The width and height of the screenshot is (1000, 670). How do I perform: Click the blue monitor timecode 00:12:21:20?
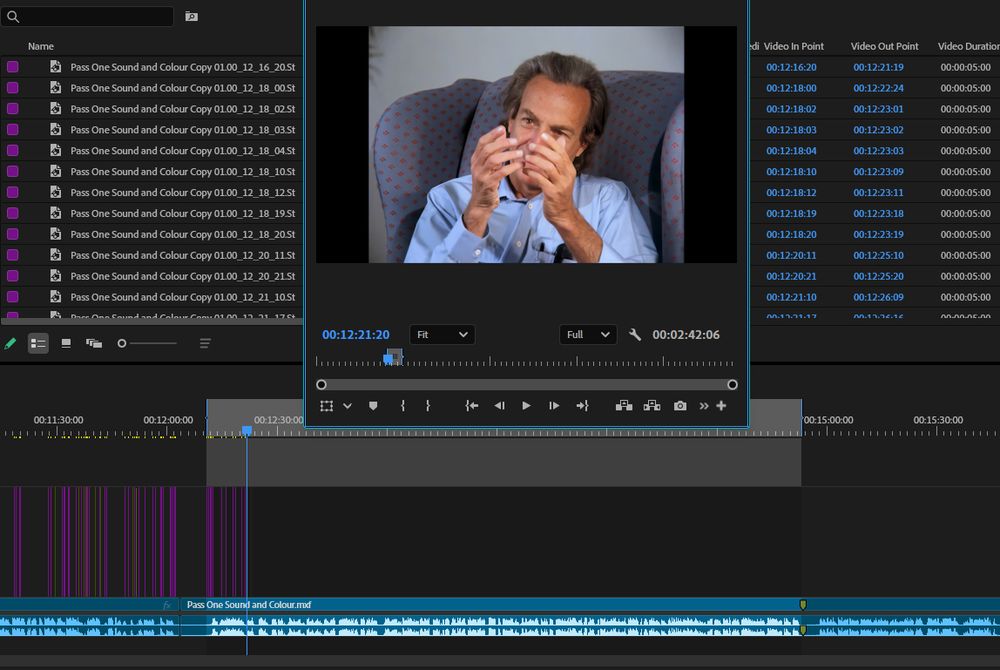pyautogui.click(x=355, y=335)
